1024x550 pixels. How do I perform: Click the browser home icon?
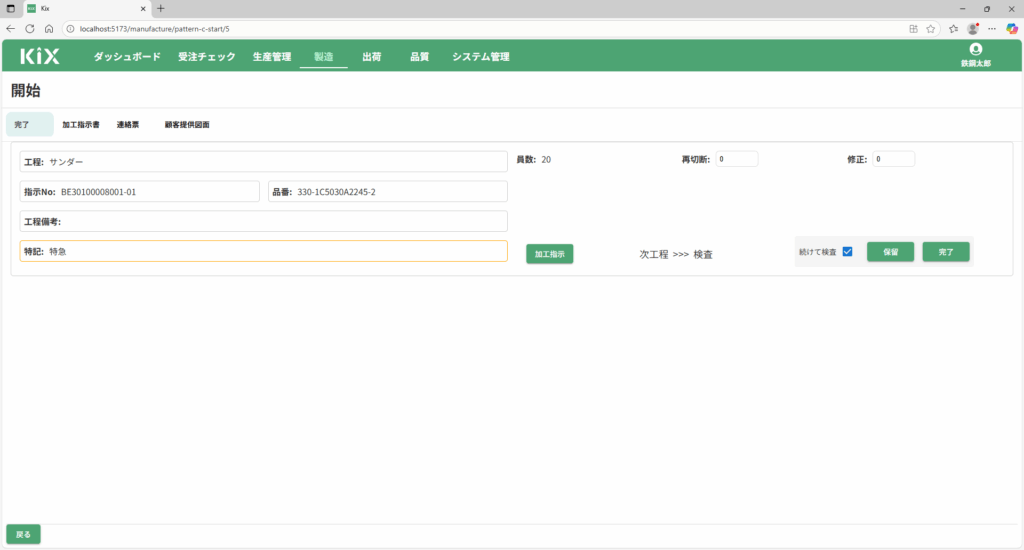point(49,29)
